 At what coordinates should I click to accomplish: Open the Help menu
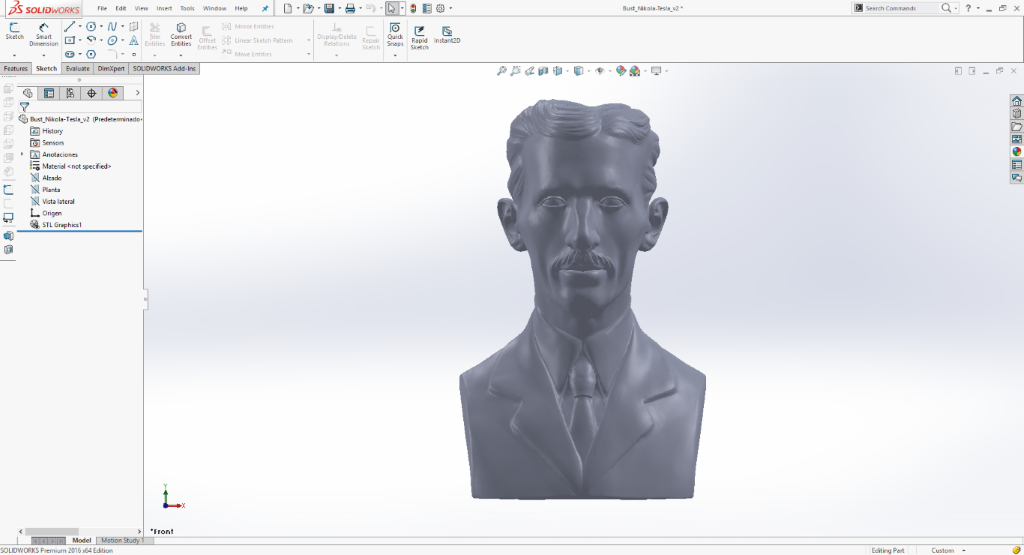241,8
